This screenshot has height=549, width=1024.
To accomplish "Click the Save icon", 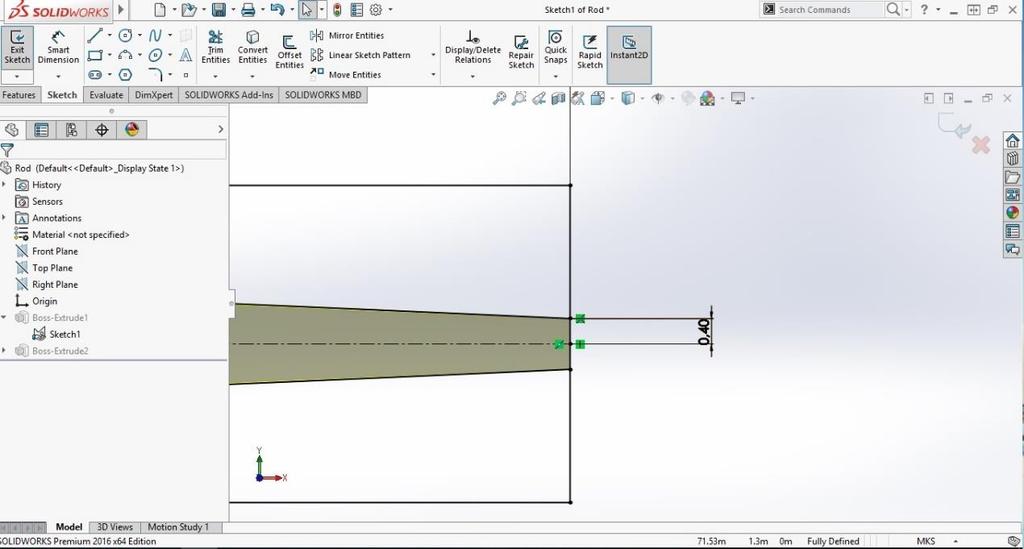I will click(x=219, y=10).
